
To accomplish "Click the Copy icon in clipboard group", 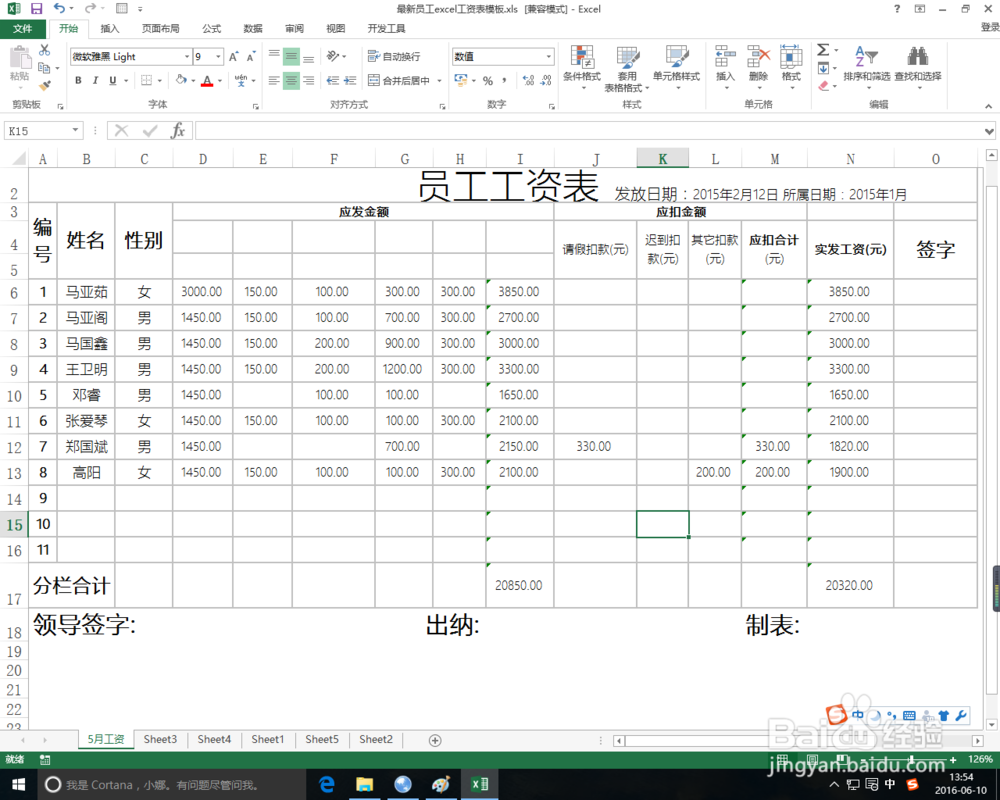I will pyautogui.click(x=44, y=68).
